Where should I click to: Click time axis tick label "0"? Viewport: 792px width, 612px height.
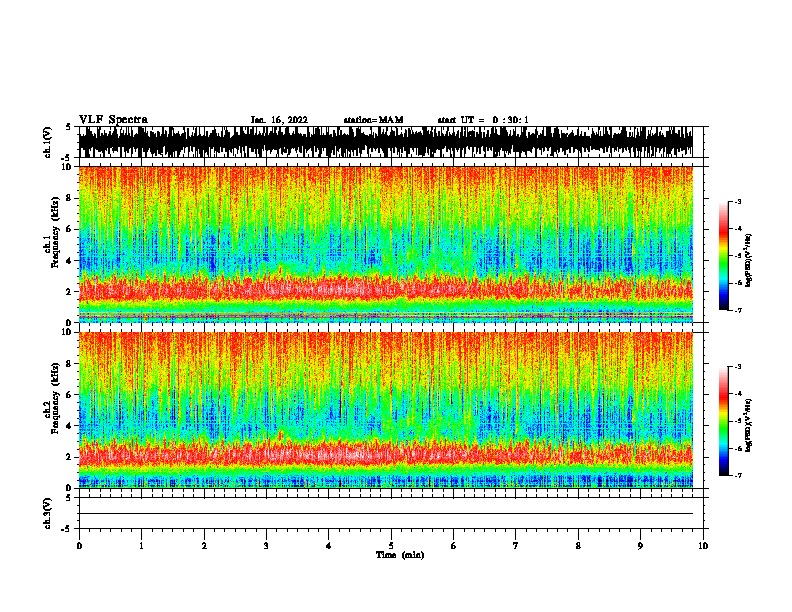(79, 546)
